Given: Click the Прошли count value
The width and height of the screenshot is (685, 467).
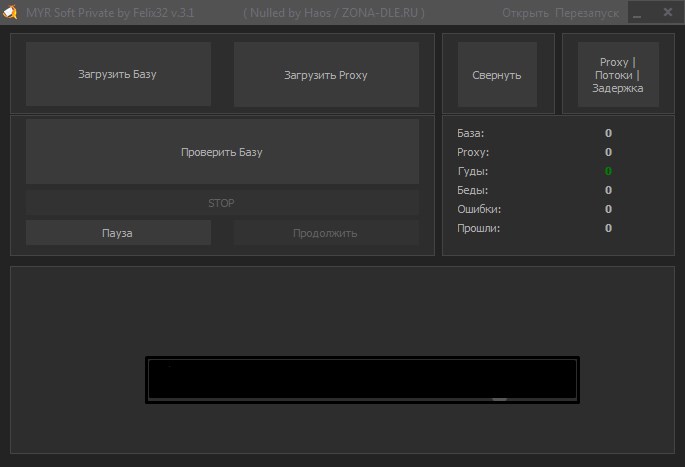Looking at the screenshot, I should 608,228.
